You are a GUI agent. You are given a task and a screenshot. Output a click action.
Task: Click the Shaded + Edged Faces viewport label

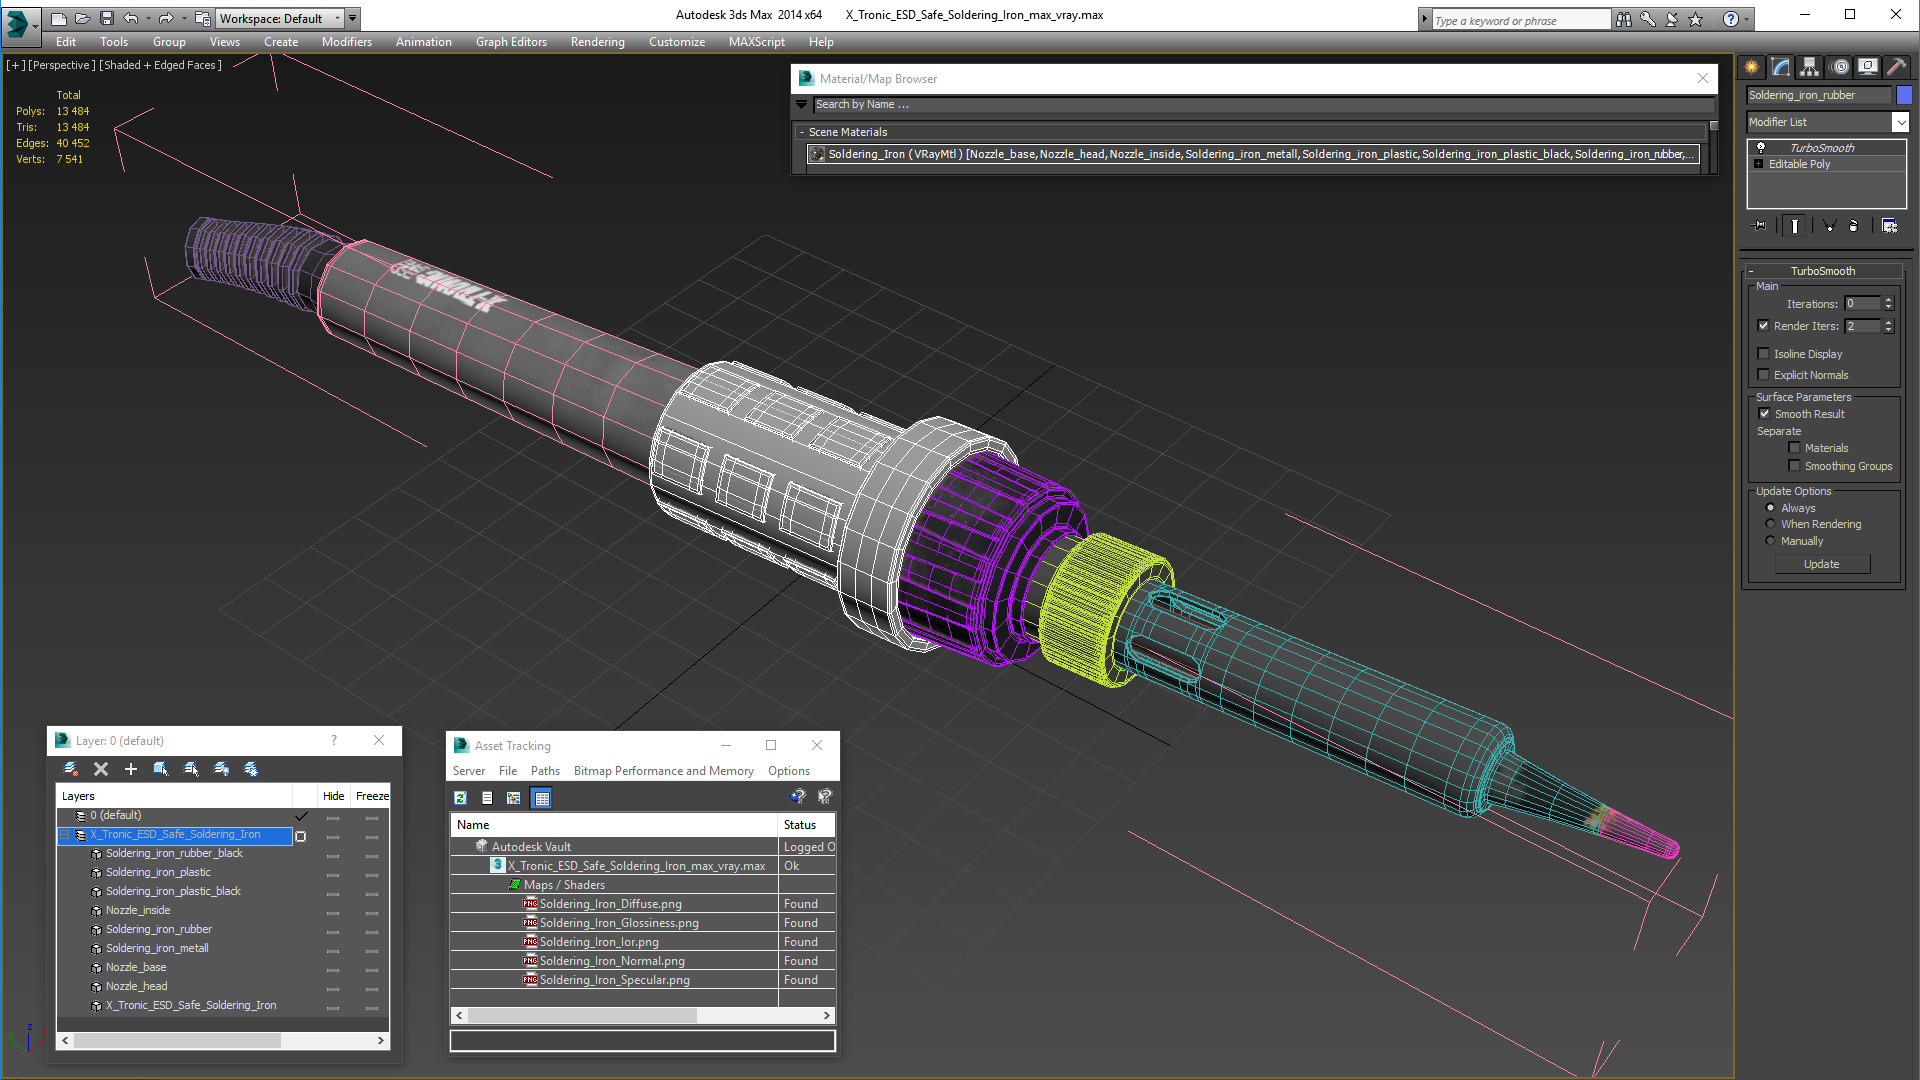[160, 65]
